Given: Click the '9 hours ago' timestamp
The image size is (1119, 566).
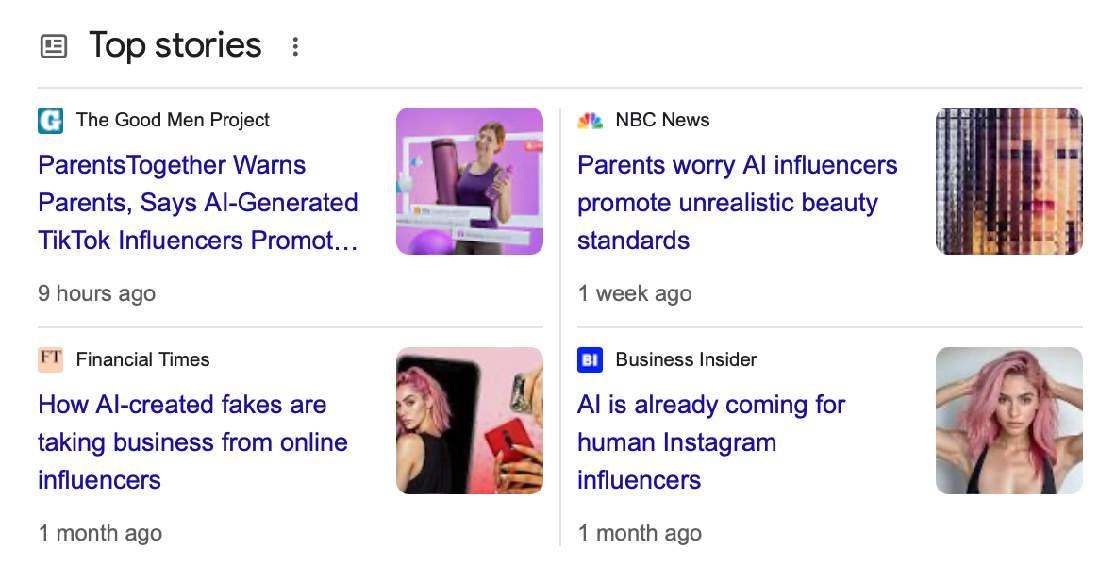Looking at the screenshot, I should point(97,294).
